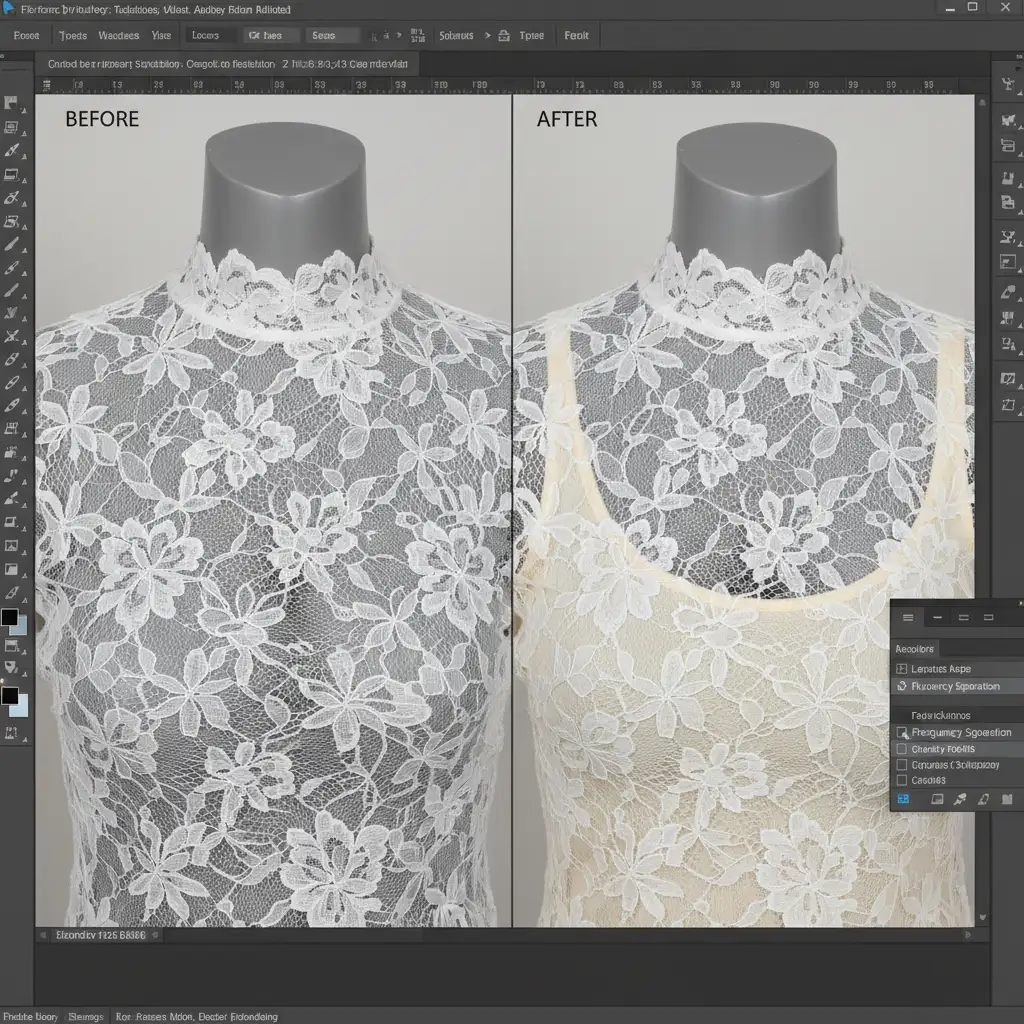This screenshot has height=1024, width=1024.
Task: Switch to the Aeoollors panel tab
Action: coord(915,648)
